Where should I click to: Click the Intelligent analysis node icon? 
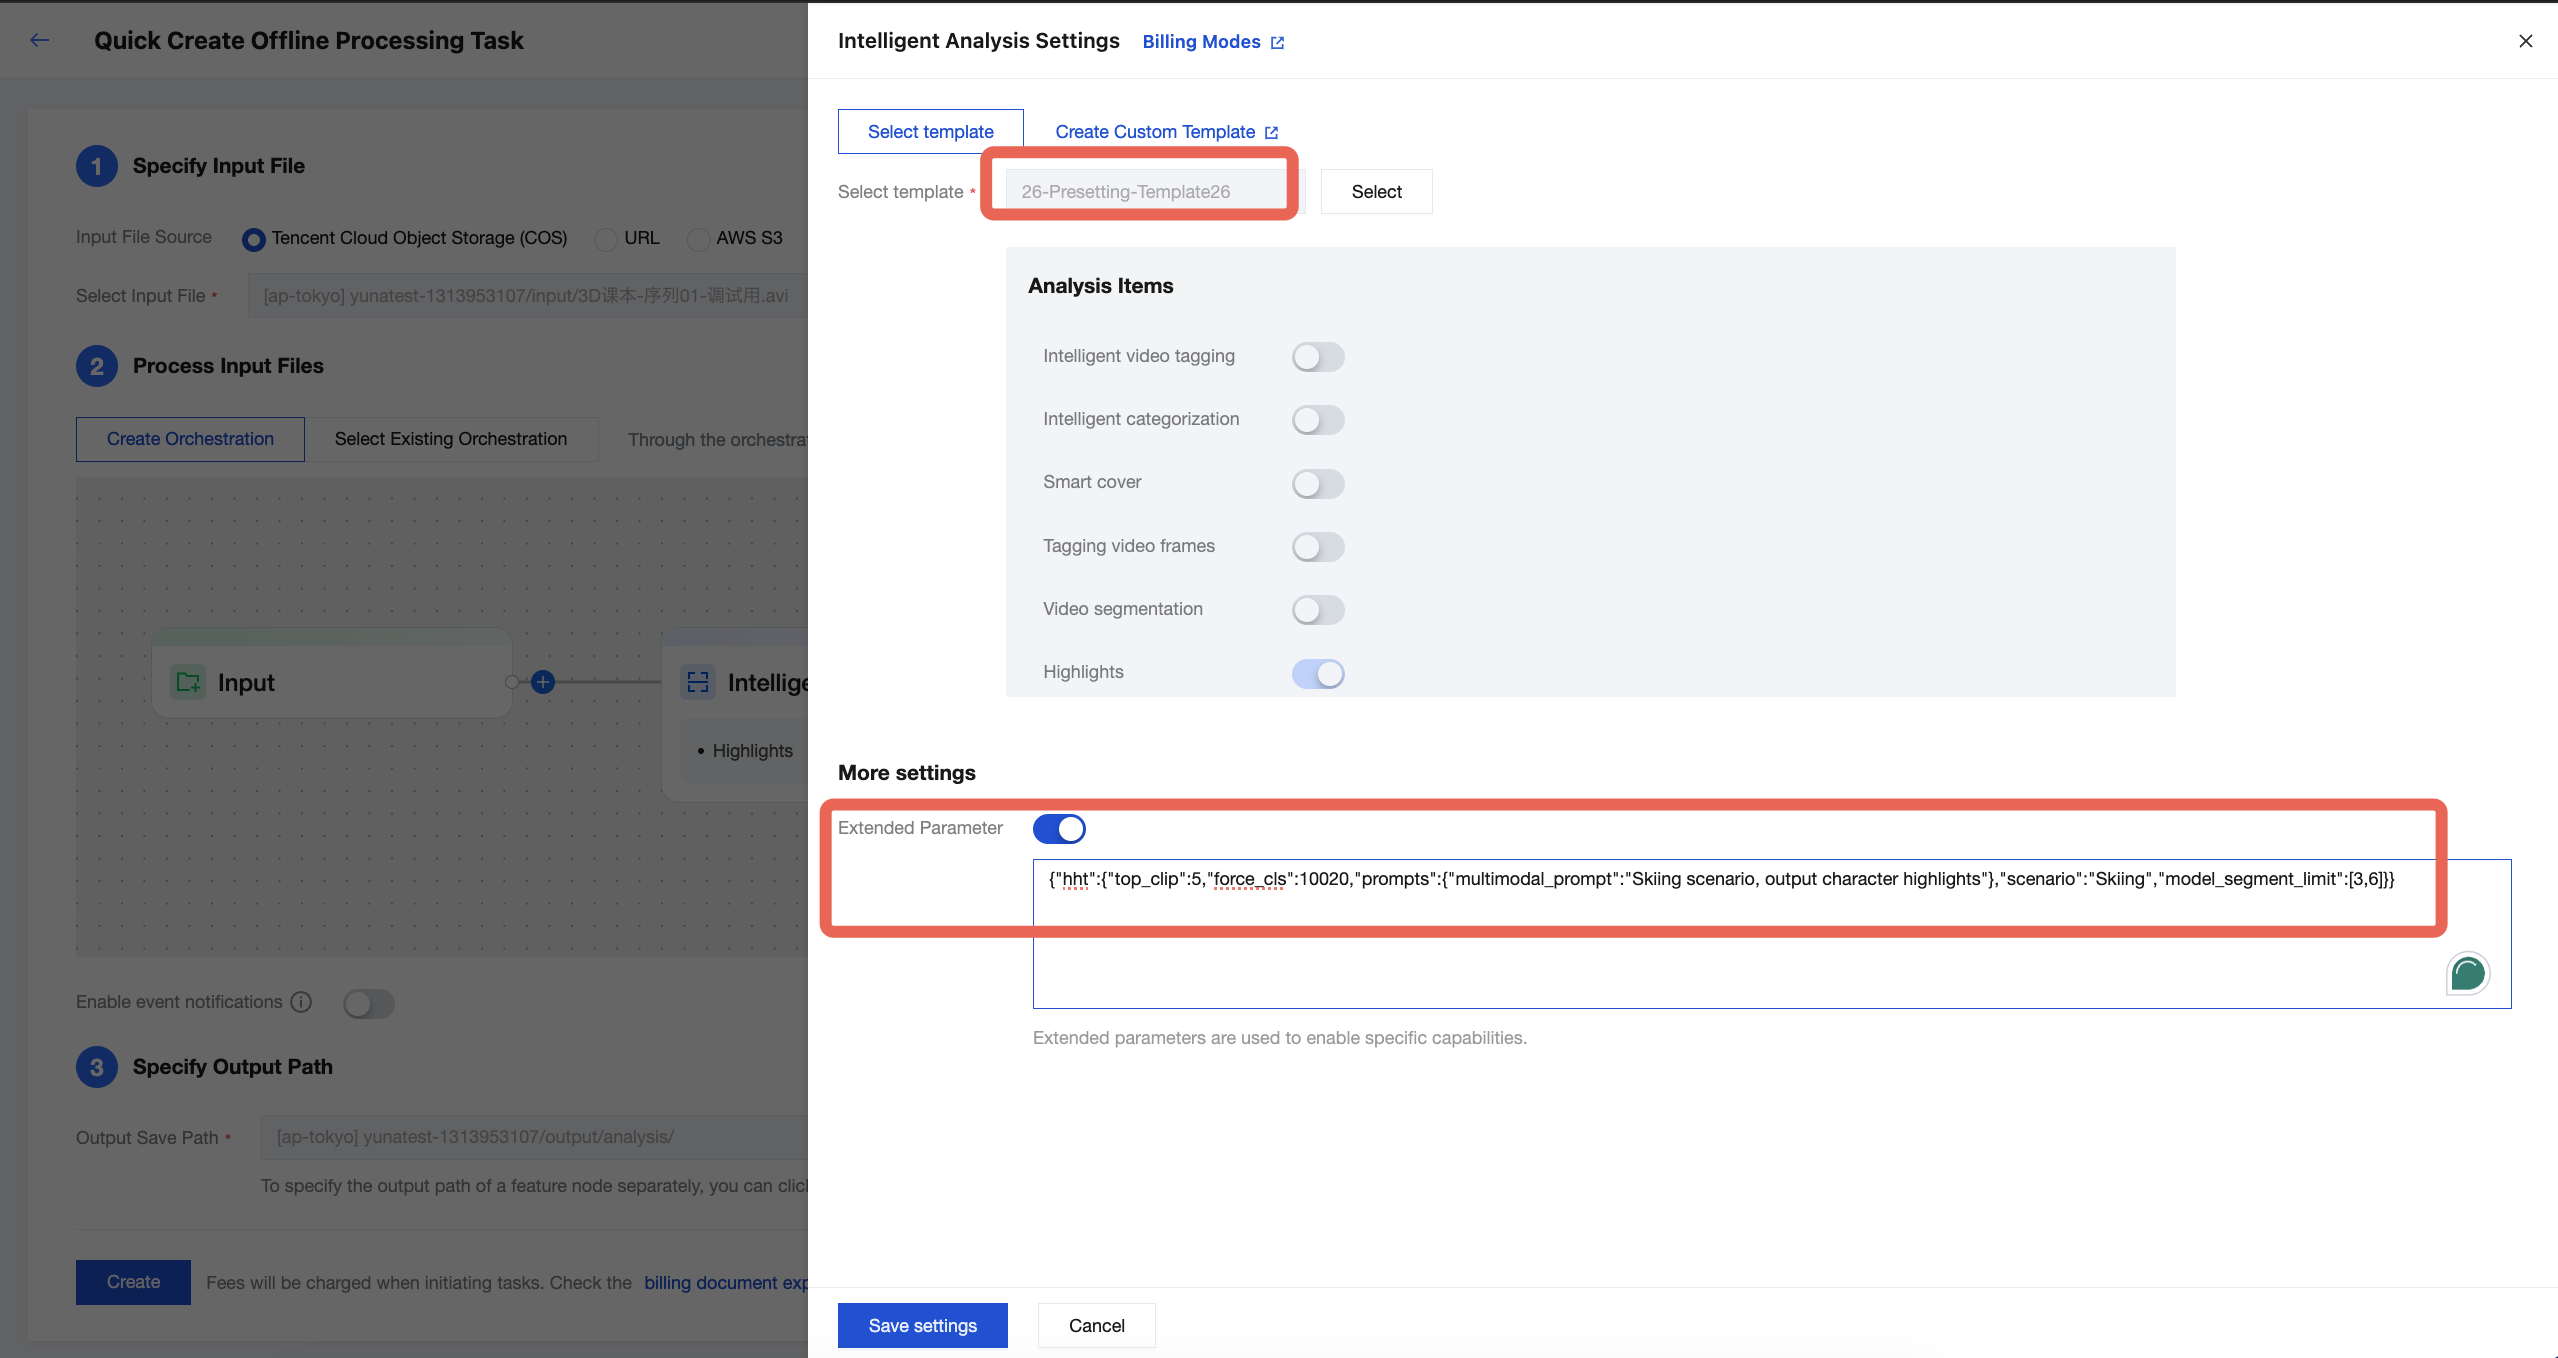(698, 682)
